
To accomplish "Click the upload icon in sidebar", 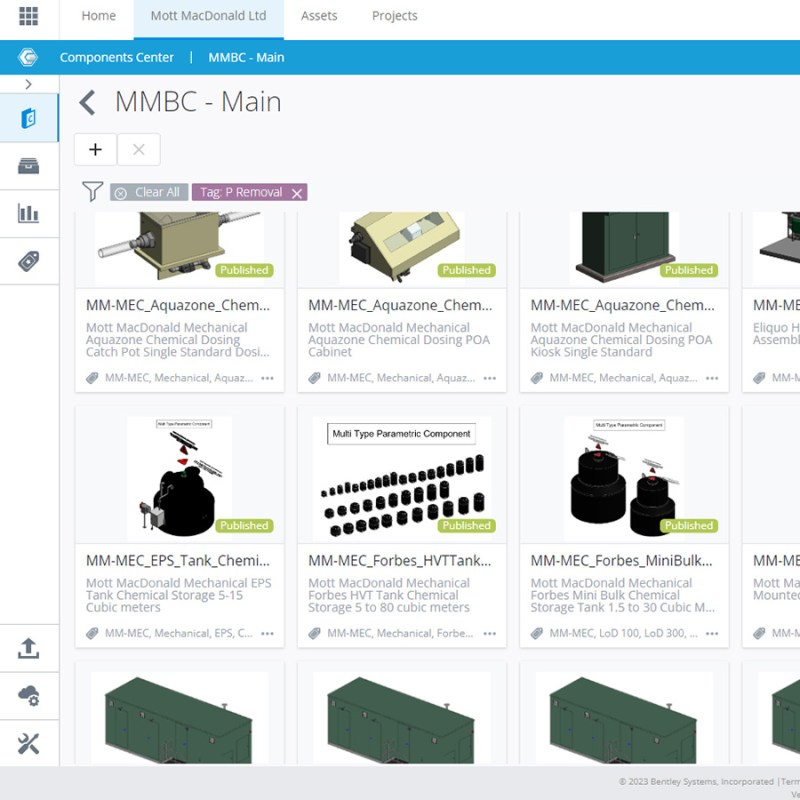I will 29,648.
